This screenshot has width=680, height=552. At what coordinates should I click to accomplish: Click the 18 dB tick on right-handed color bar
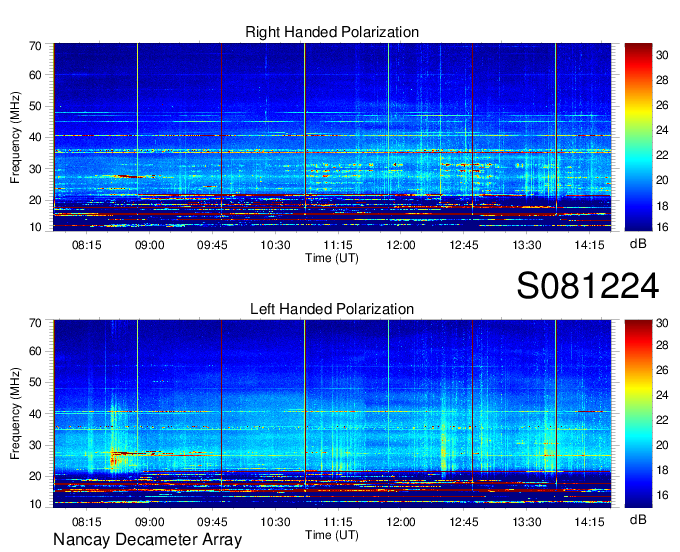662,206
